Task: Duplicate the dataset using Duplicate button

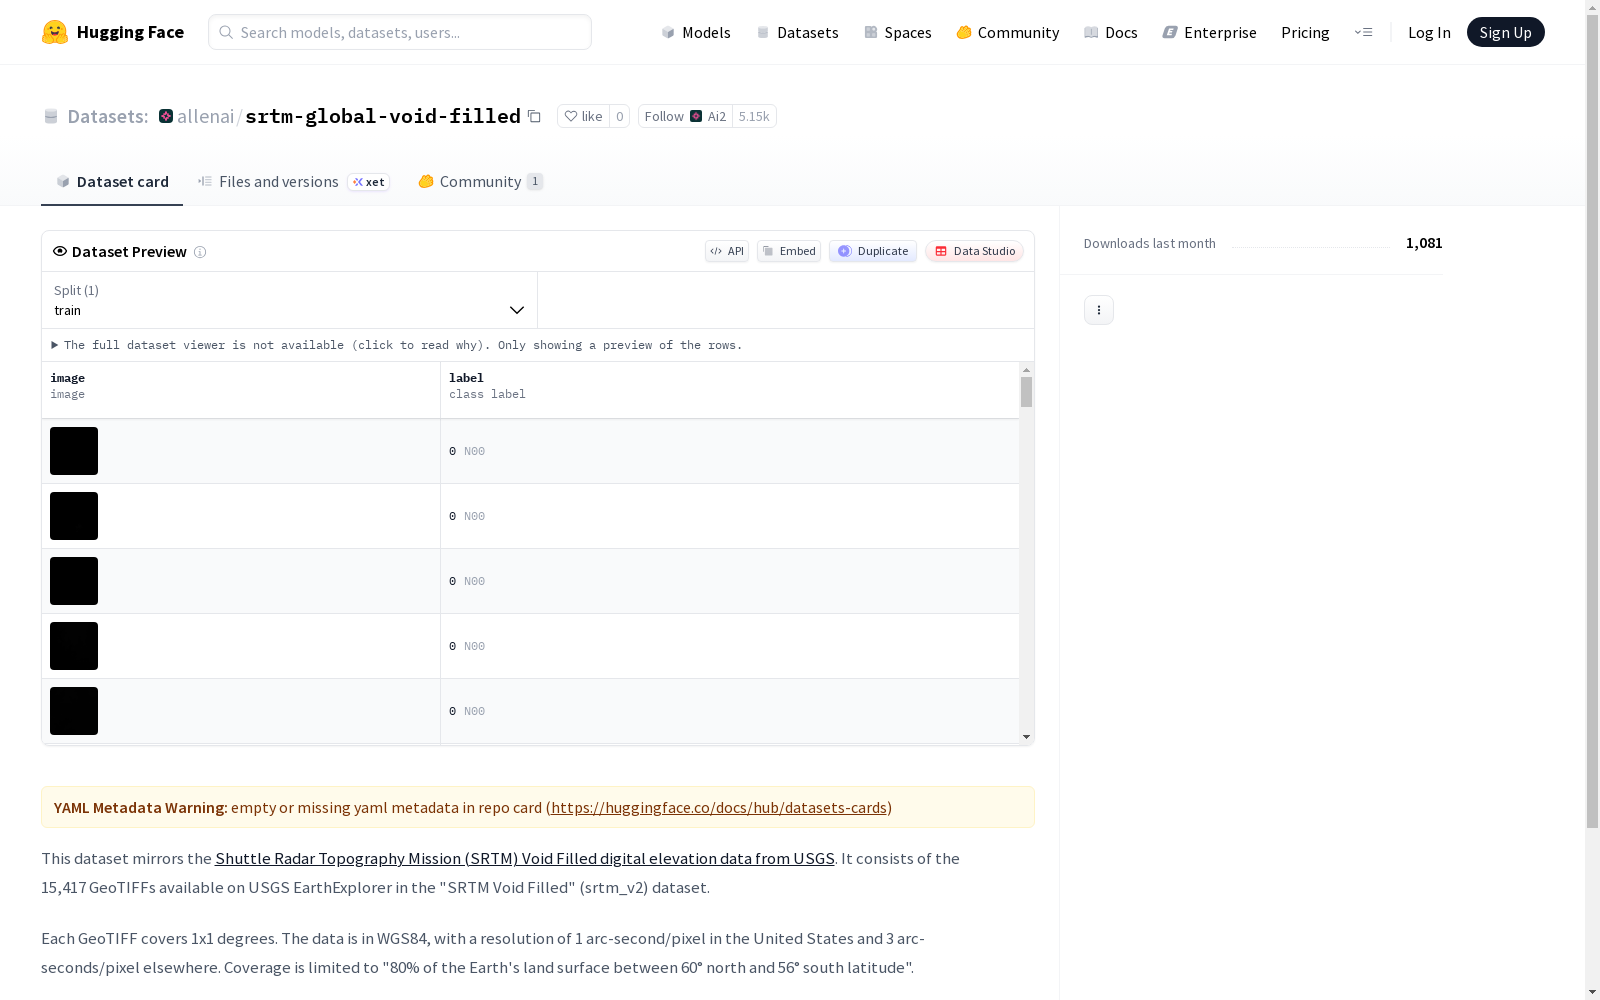Action: point(873,251)
